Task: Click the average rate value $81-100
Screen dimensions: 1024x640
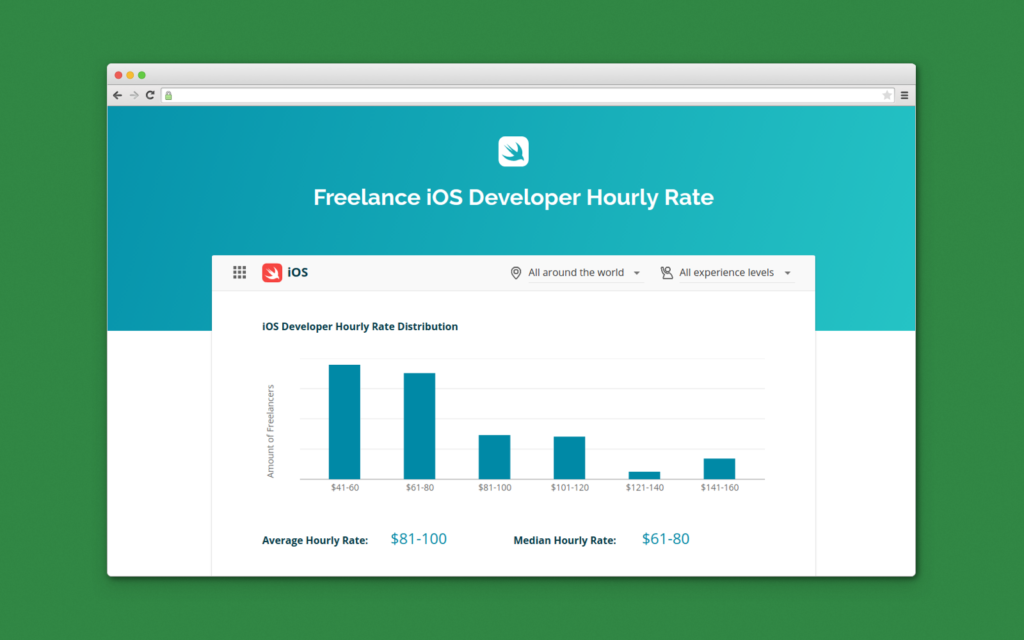Action: click(419, 539)
